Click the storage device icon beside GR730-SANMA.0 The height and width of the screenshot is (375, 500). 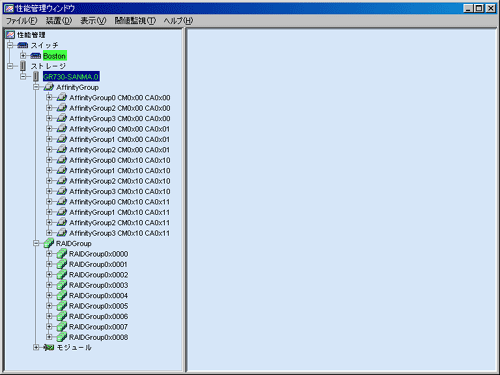pos(36,77)
